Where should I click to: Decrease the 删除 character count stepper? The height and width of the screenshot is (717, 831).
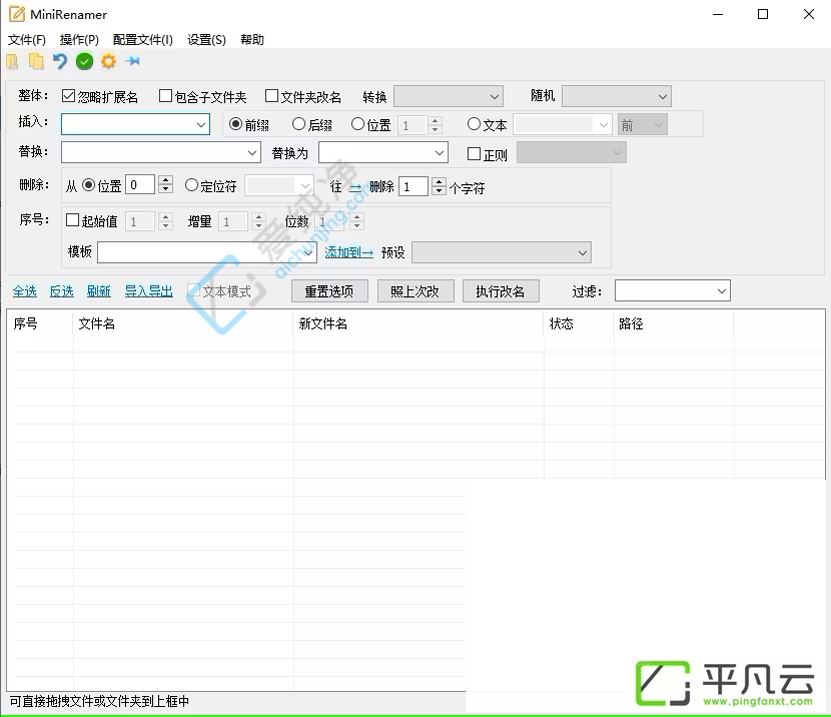(439, 191)
